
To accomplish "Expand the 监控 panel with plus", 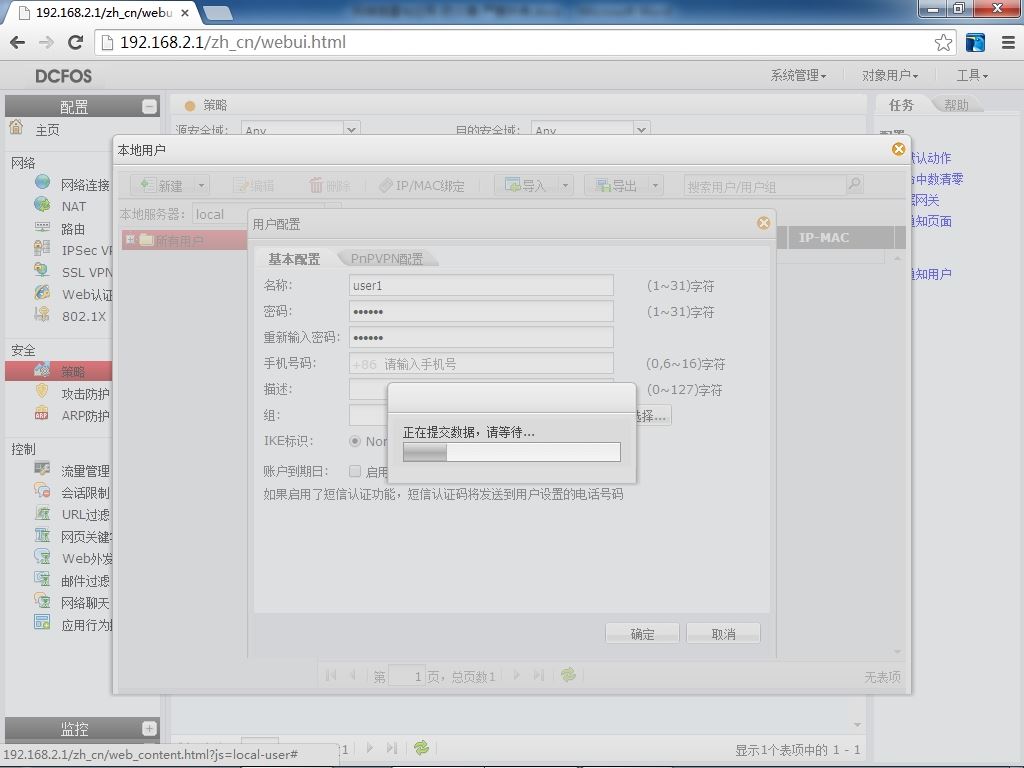I will pyautogui.click(x=149, y=728).
